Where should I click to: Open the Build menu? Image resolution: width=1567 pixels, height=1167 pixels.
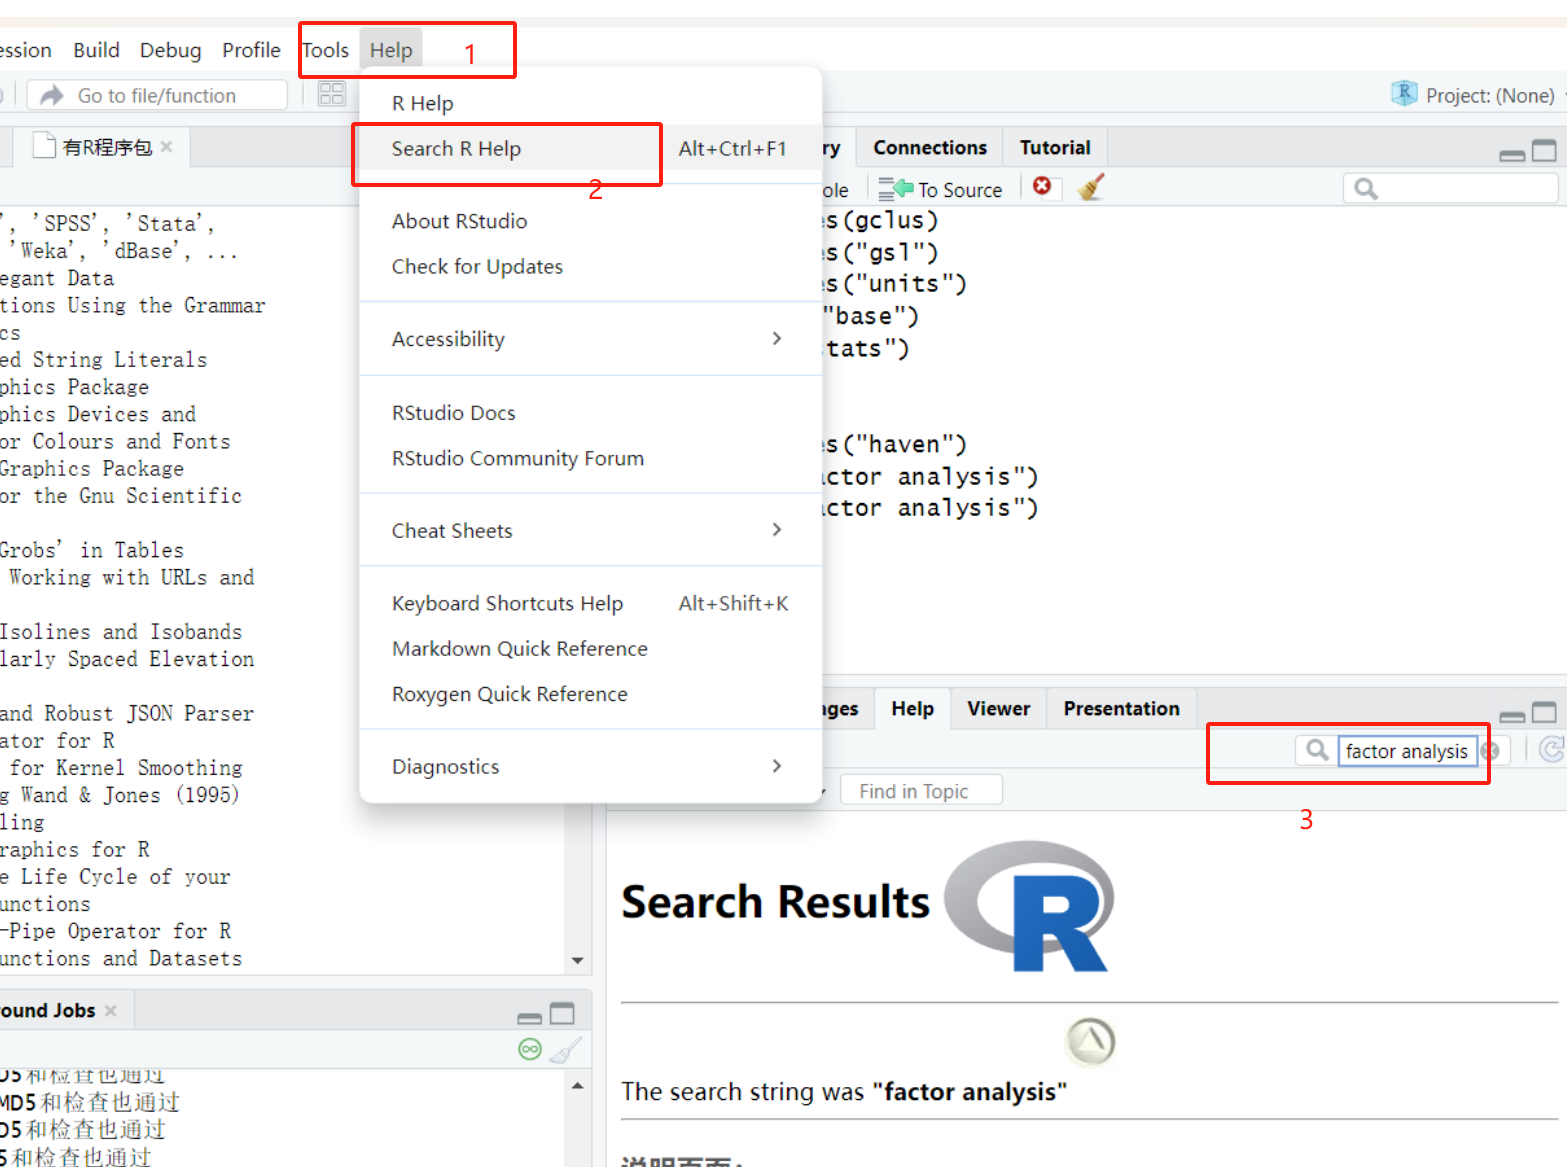coord(96,50)
